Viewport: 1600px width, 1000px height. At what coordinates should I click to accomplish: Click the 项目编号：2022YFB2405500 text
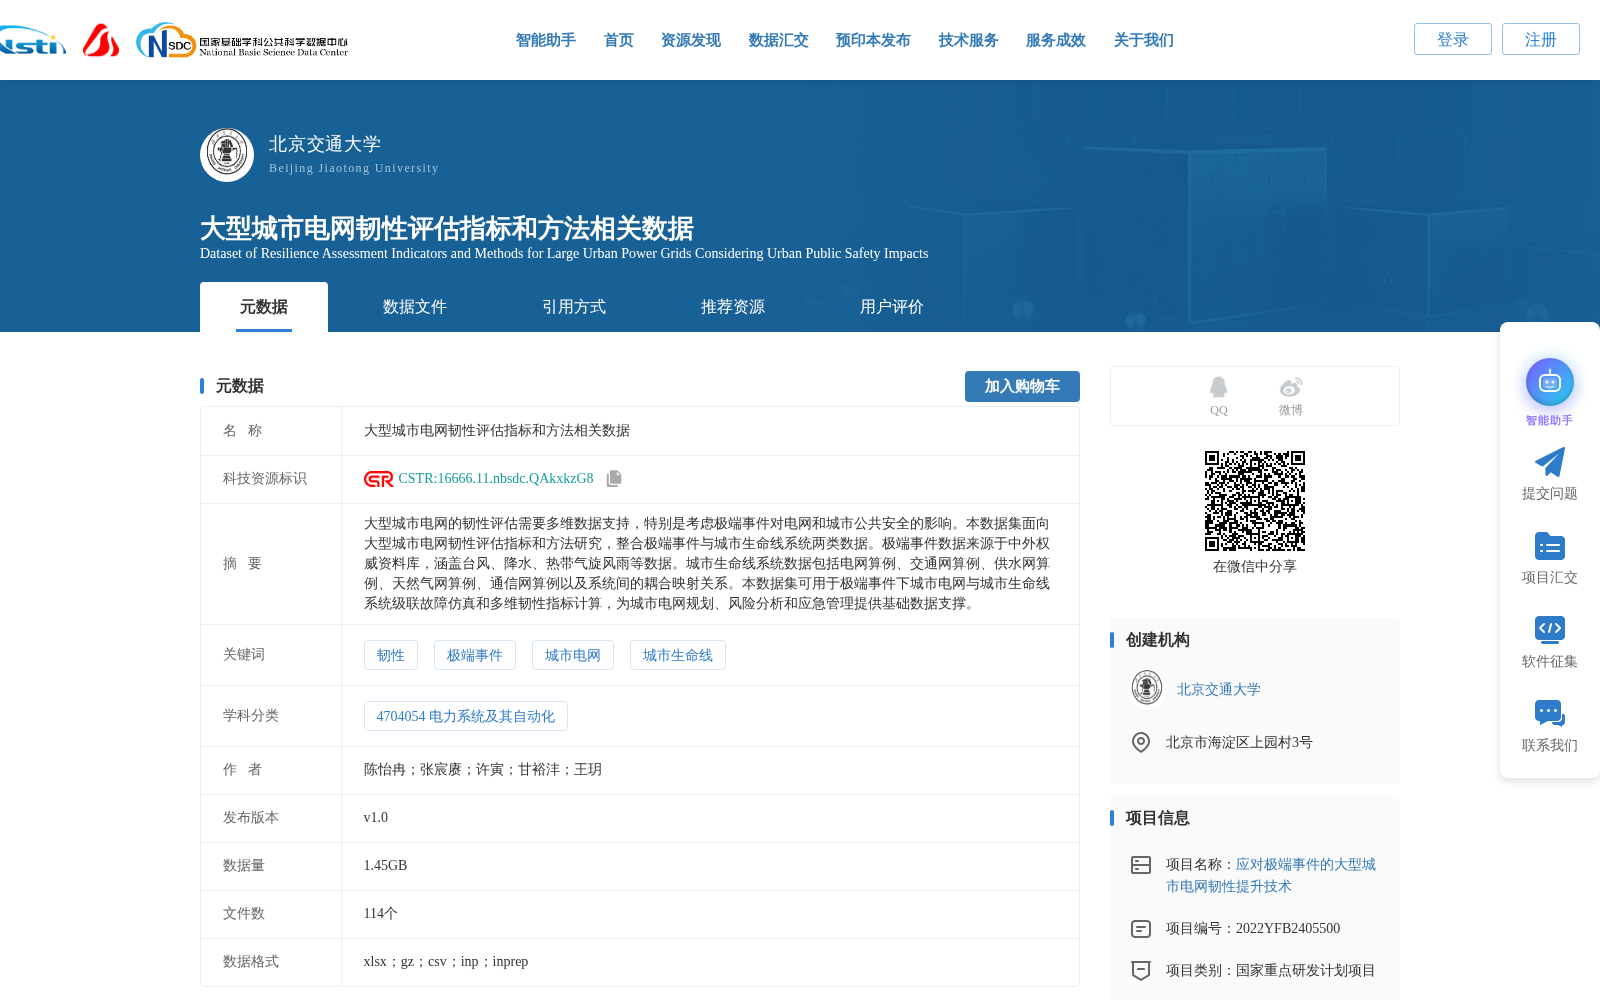click(1253, 929)
